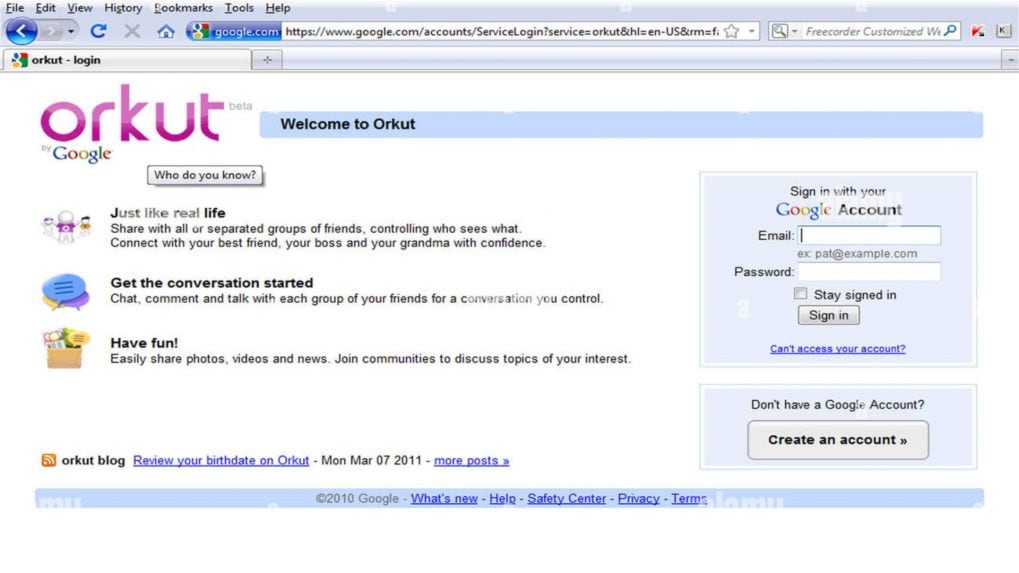Image resolution: width=1019 pixels, height=573 pixels.
Task: Open the more posts link
Action: (x=471, y=461)
